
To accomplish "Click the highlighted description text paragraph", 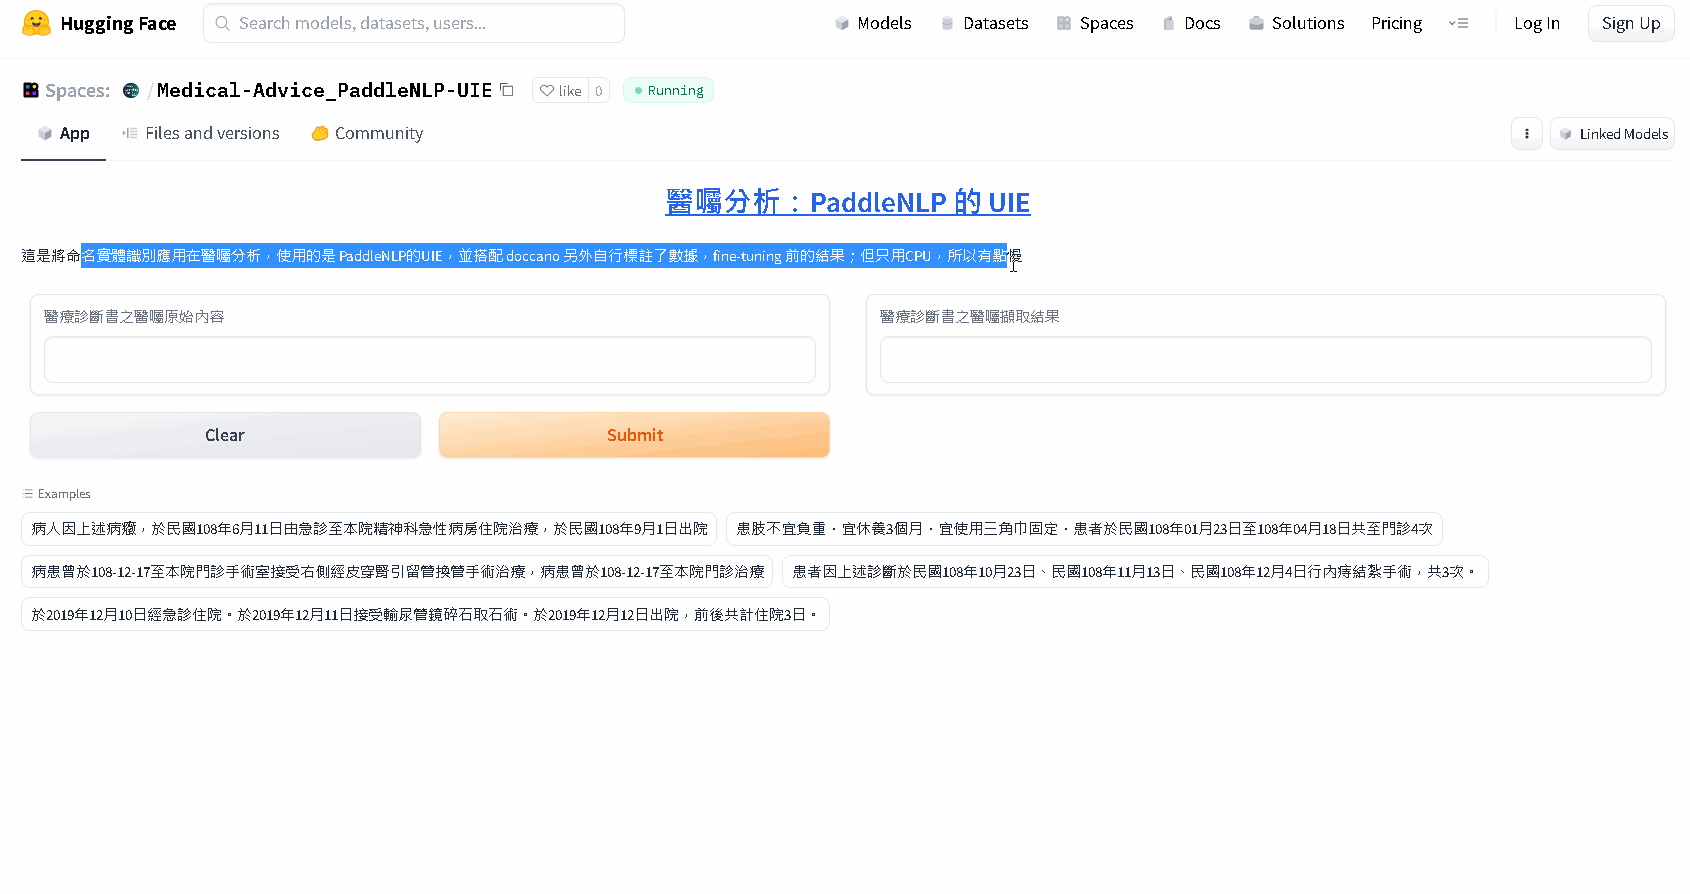I will (521, 256).
